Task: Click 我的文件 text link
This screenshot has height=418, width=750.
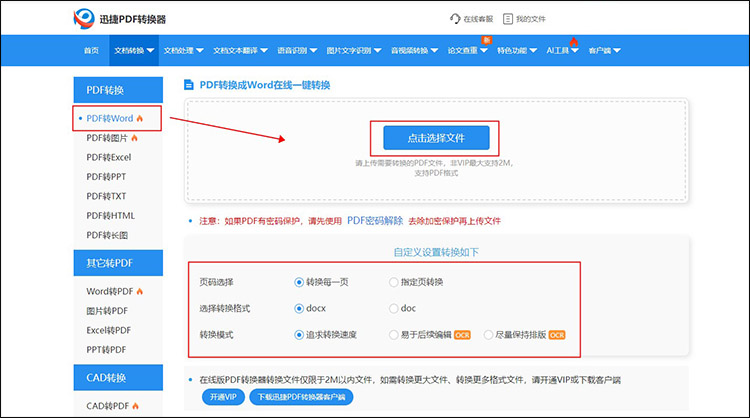Action: (530, 19)
